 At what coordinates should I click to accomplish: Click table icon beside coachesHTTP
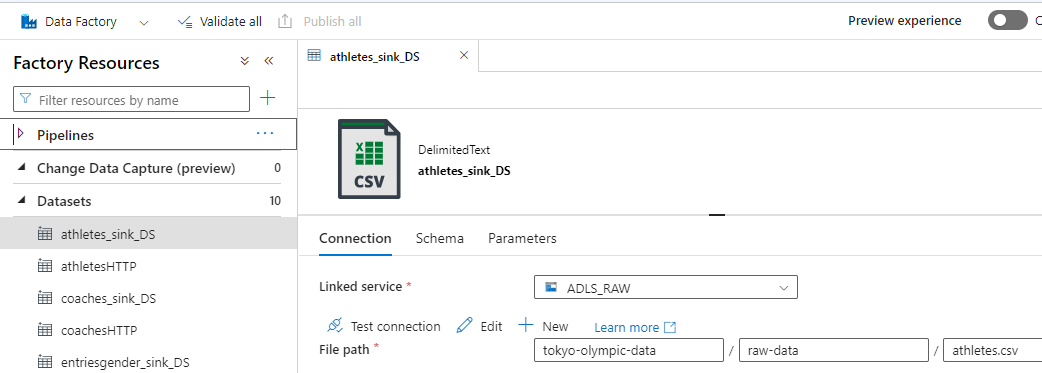[45, 330]
